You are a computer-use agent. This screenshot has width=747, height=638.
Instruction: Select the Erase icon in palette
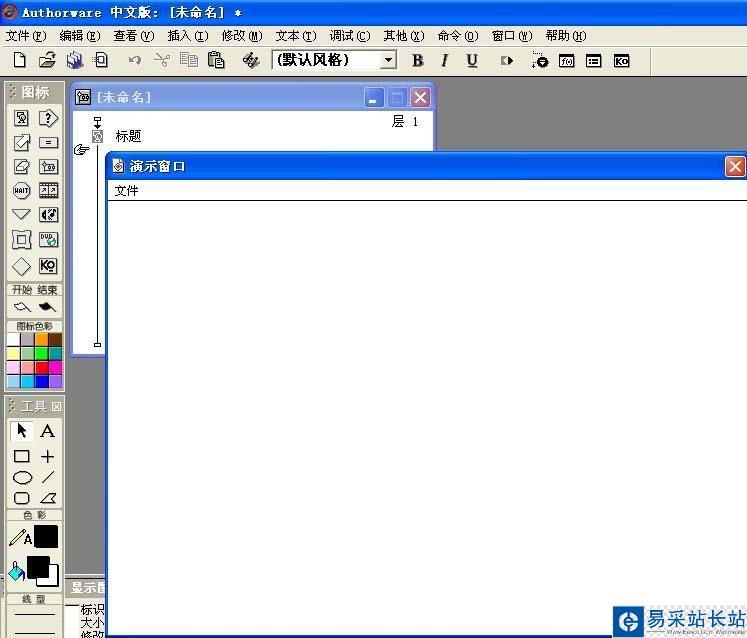pos(21,166)
